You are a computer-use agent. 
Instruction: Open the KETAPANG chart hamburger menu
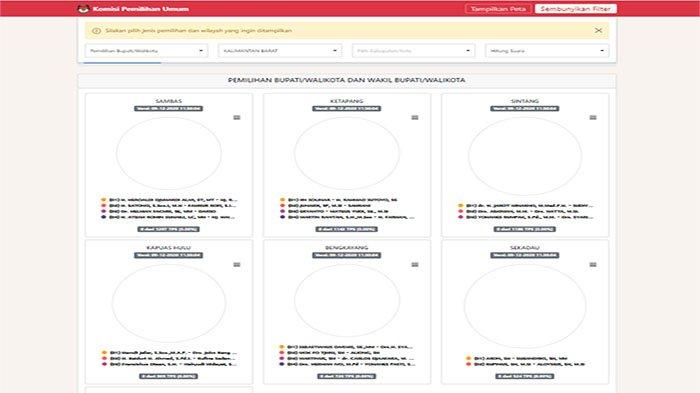(x=415, y=117)
